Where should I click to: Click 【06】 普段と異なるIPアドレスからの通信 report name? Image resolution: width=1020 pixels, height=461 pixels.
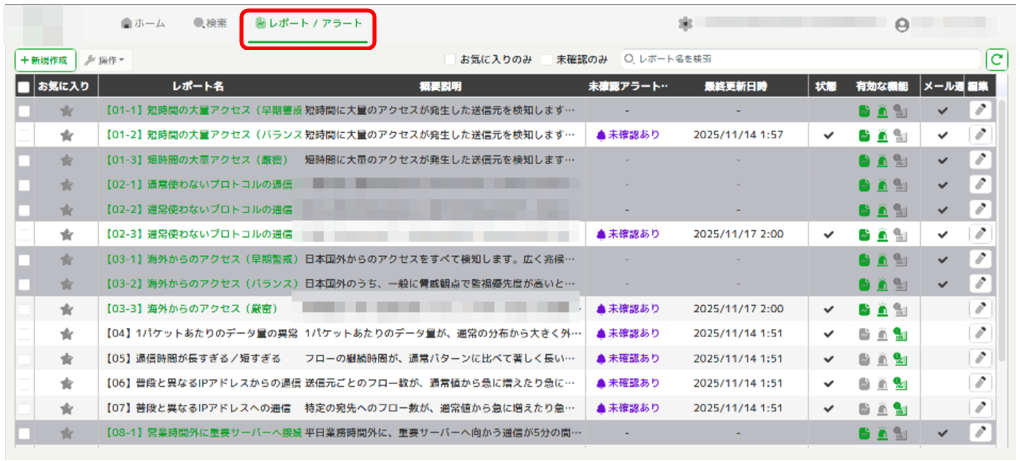pos(202,383)
